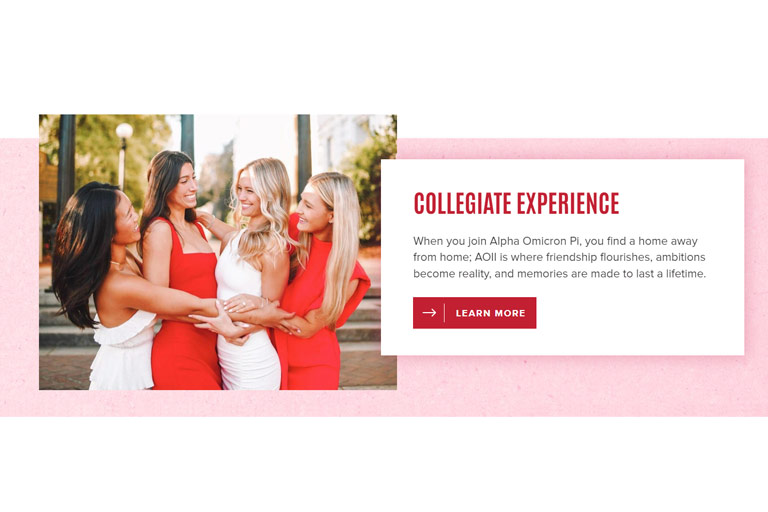This screenshot has height=512, width=768.
Task: Click the vertical divider inside Learn More button
Action: pos(445,313)
